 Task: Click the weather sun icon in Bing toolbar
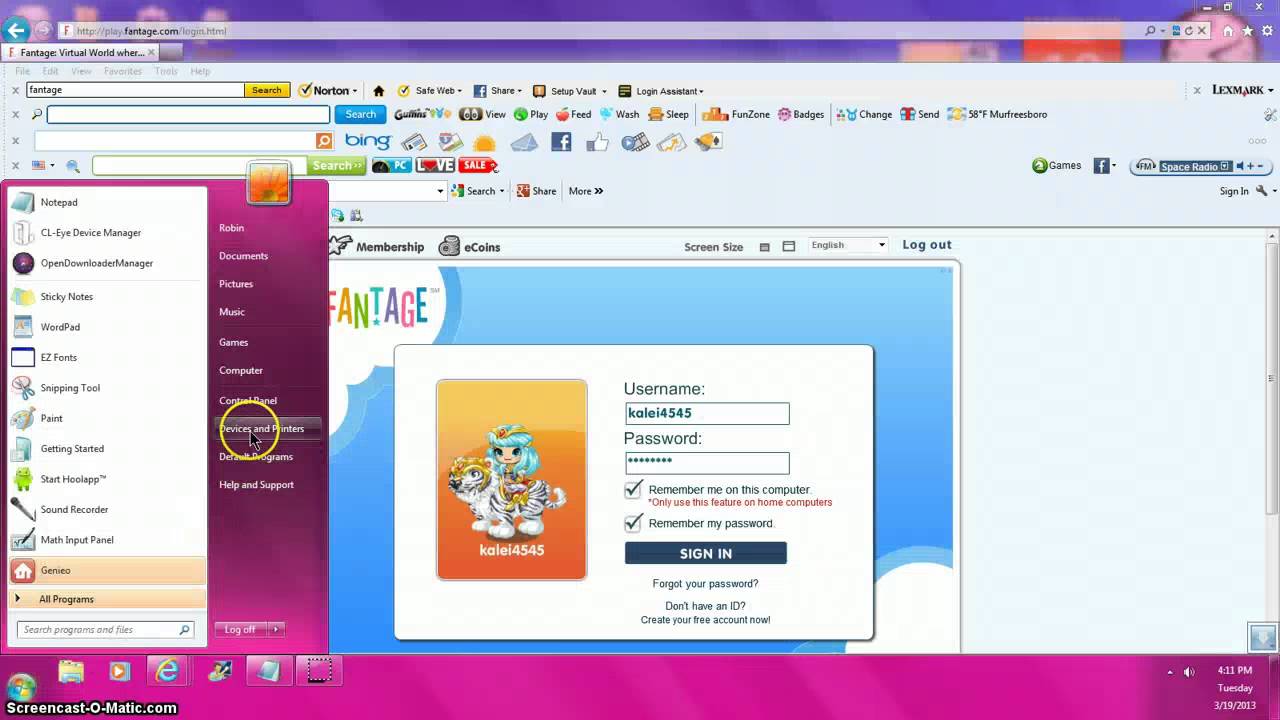484,143
